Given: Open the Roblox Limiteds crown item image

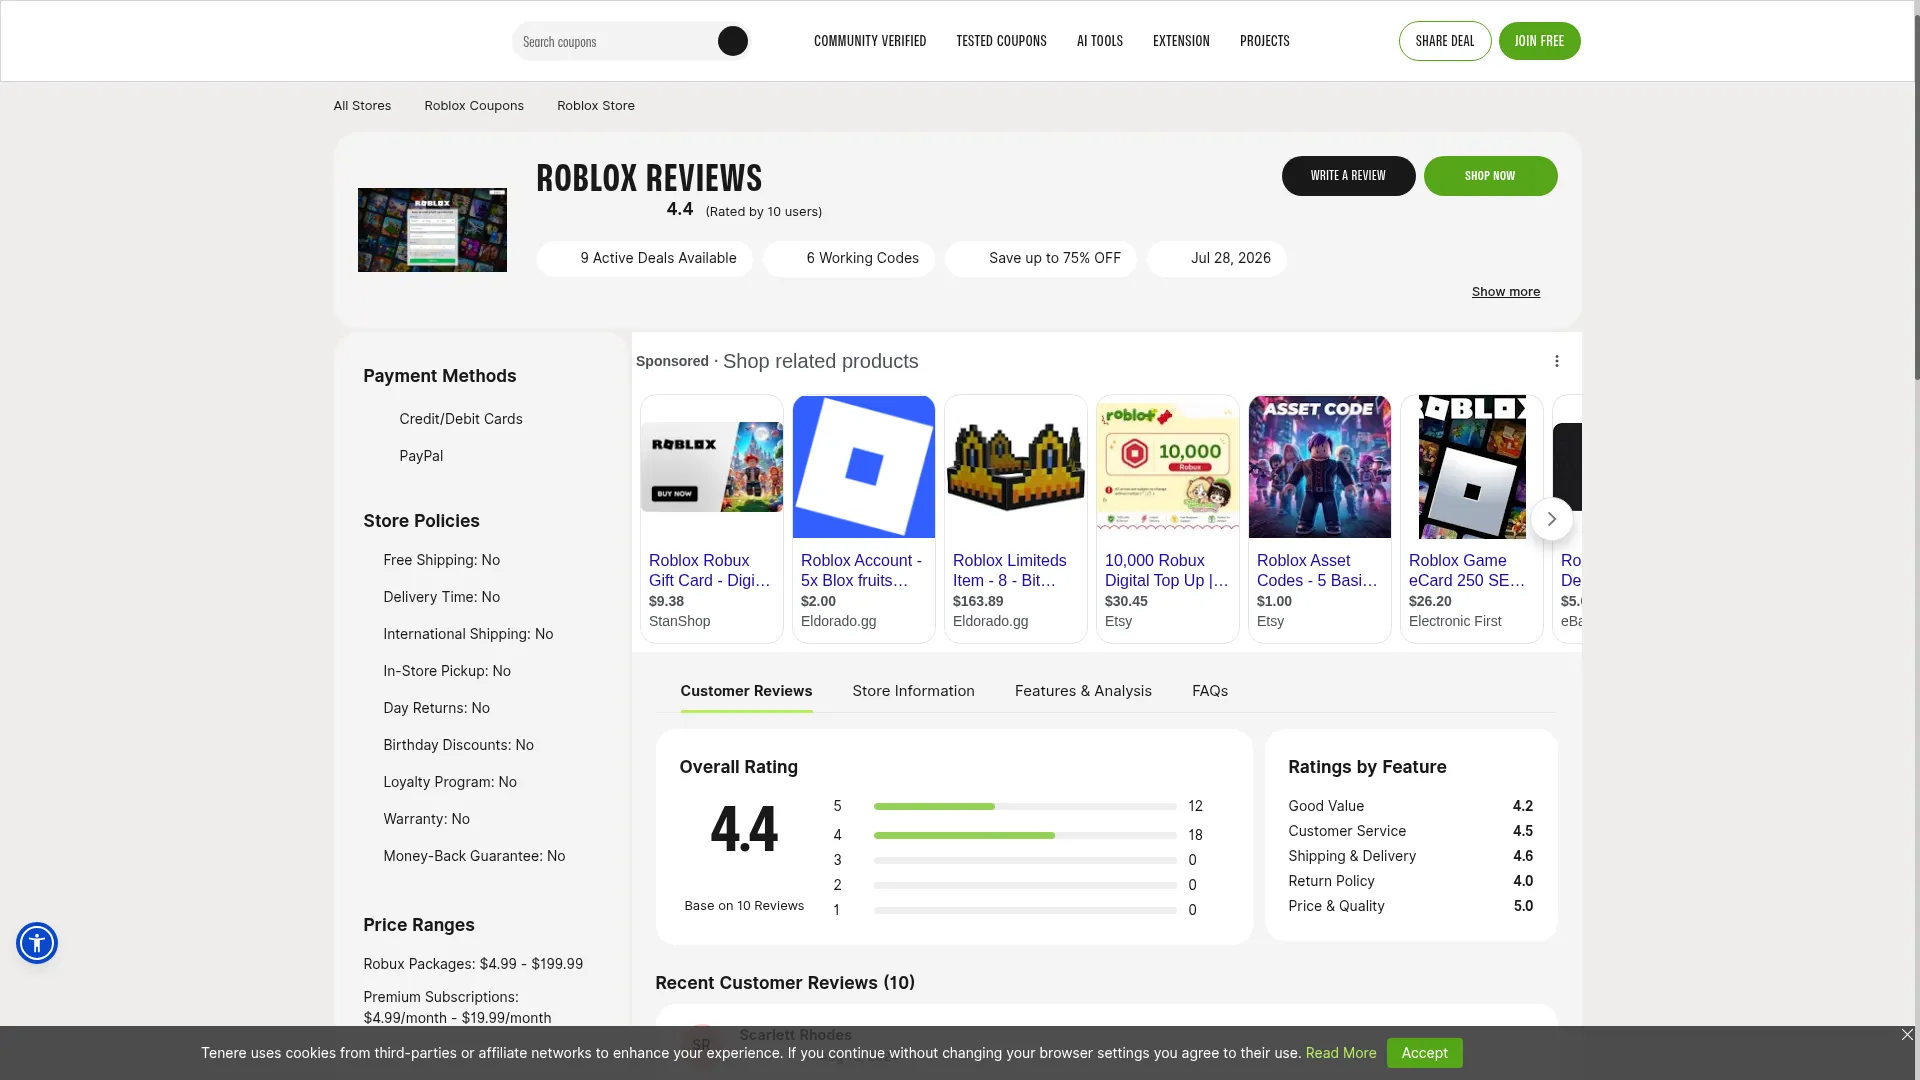Looking at the screenshot, I should [1016, 467].
